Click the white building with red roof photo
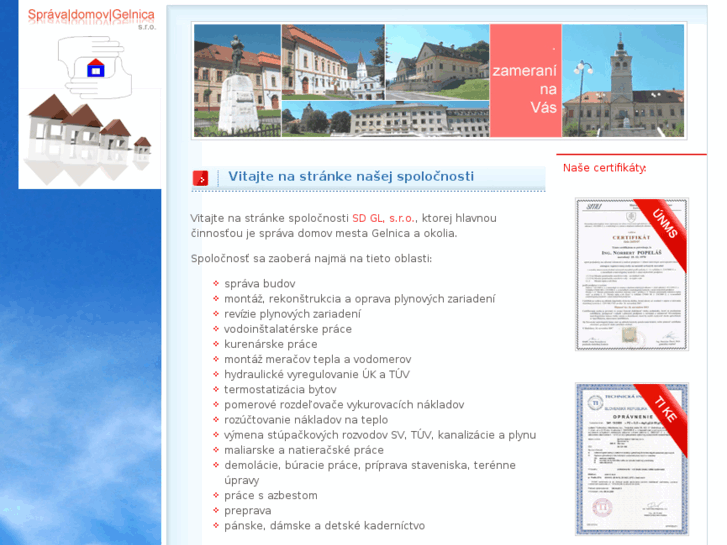Image resolution: width=727 pixels, height=545 pixels. pyautogui.click(x=333, y=62)
